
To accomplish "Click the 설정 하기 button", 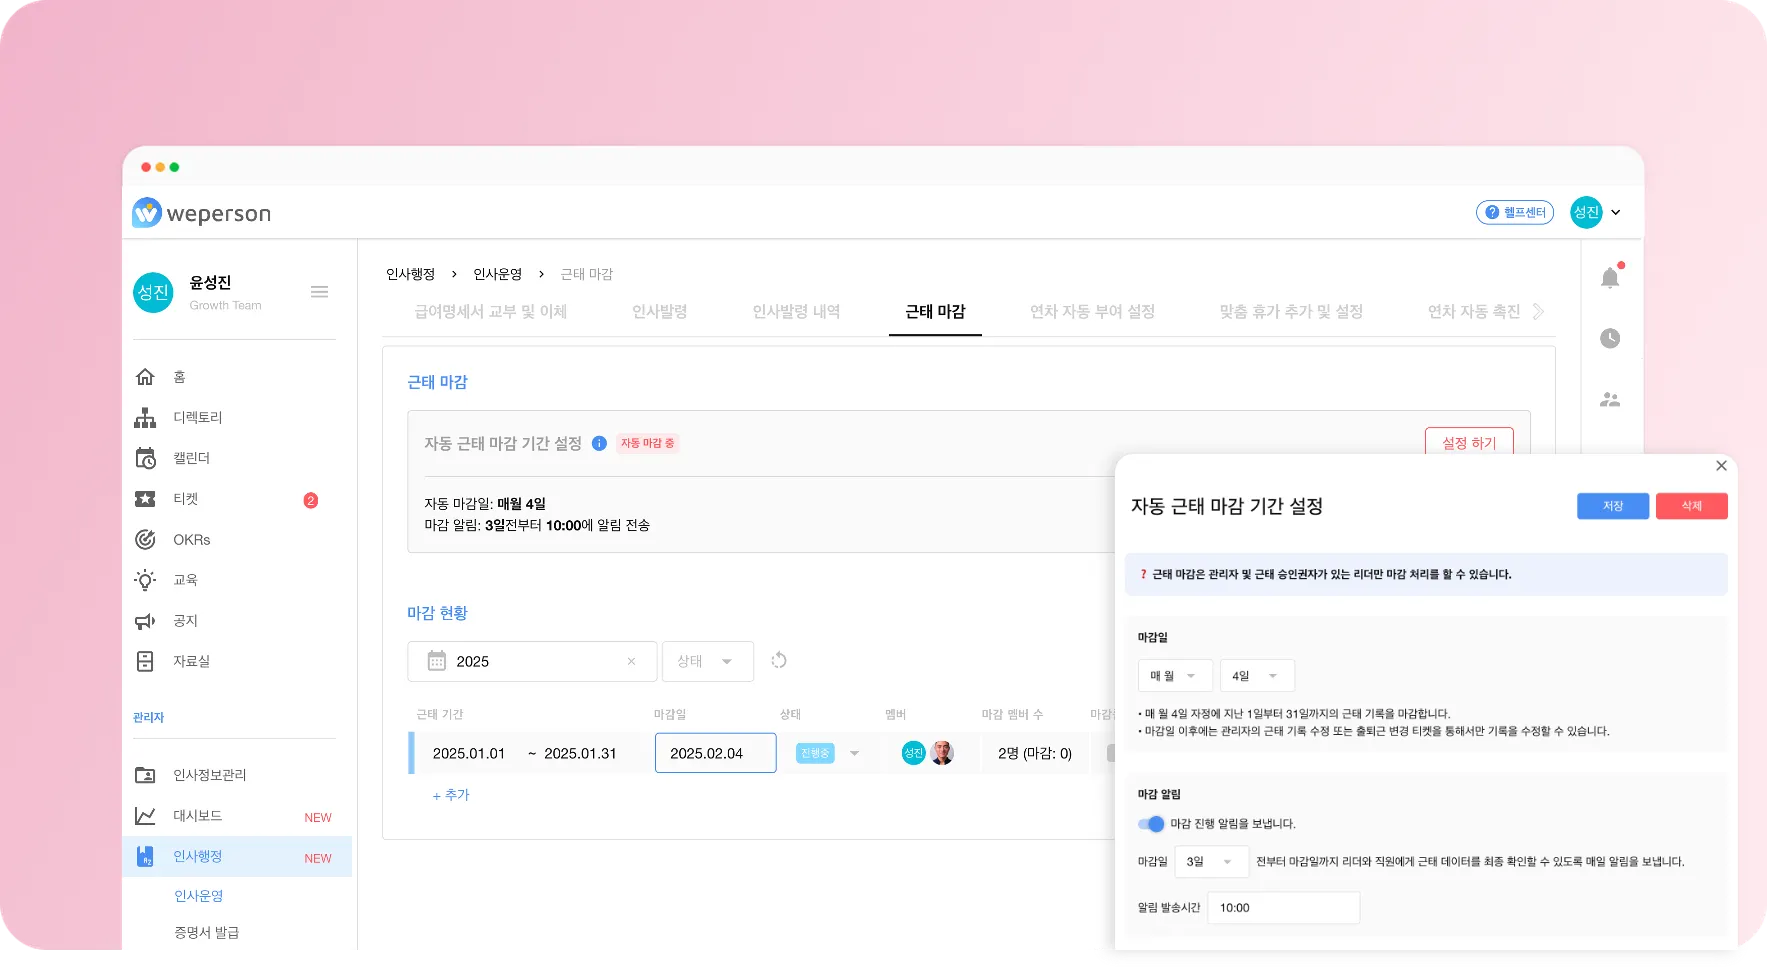I will [1469, 442].
